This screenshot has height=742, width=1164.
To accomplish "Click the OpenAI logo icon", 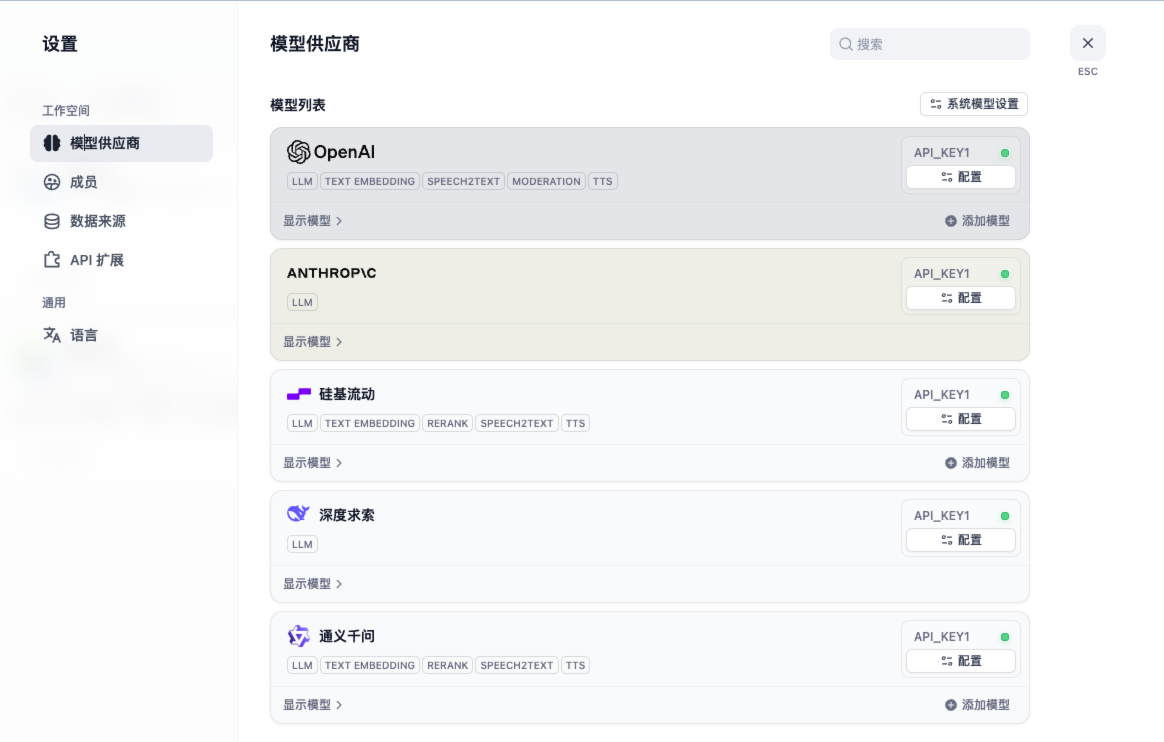I will click(298, 152).
